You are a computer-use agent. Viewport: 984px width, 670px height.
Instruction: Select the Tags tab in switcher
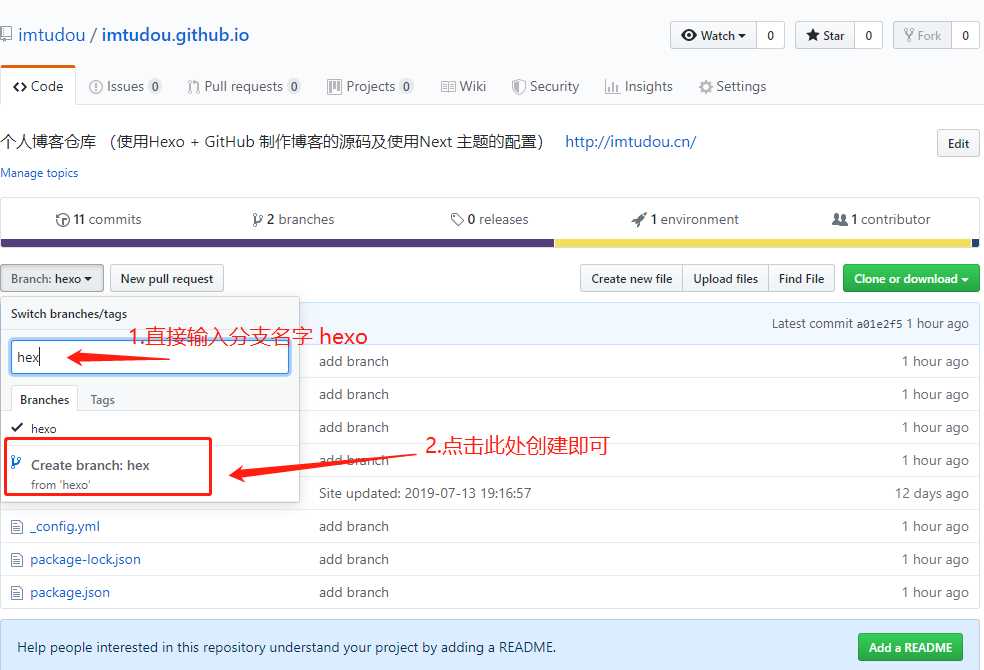point(102,400)
